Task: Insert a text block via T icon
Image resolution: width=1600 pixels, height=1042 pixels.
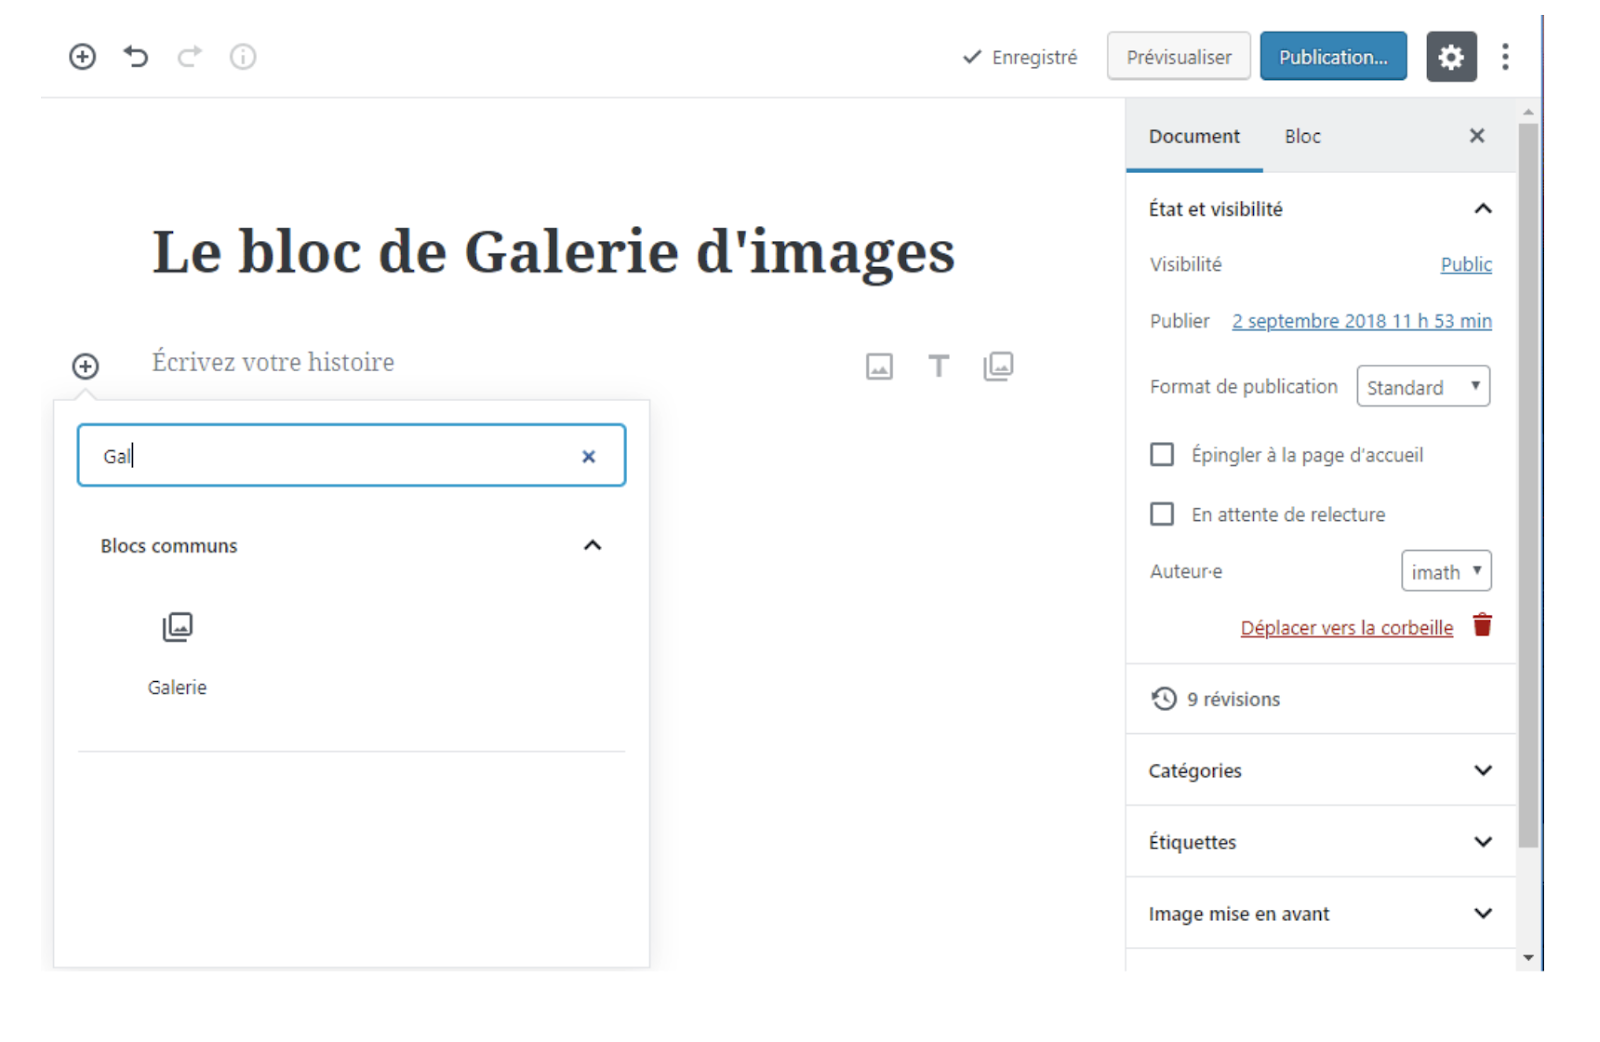Action: pos(938,367)
